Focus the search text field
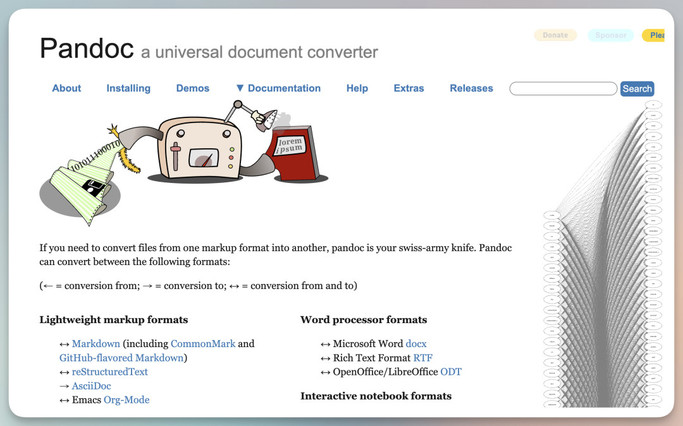 [563, 89]
